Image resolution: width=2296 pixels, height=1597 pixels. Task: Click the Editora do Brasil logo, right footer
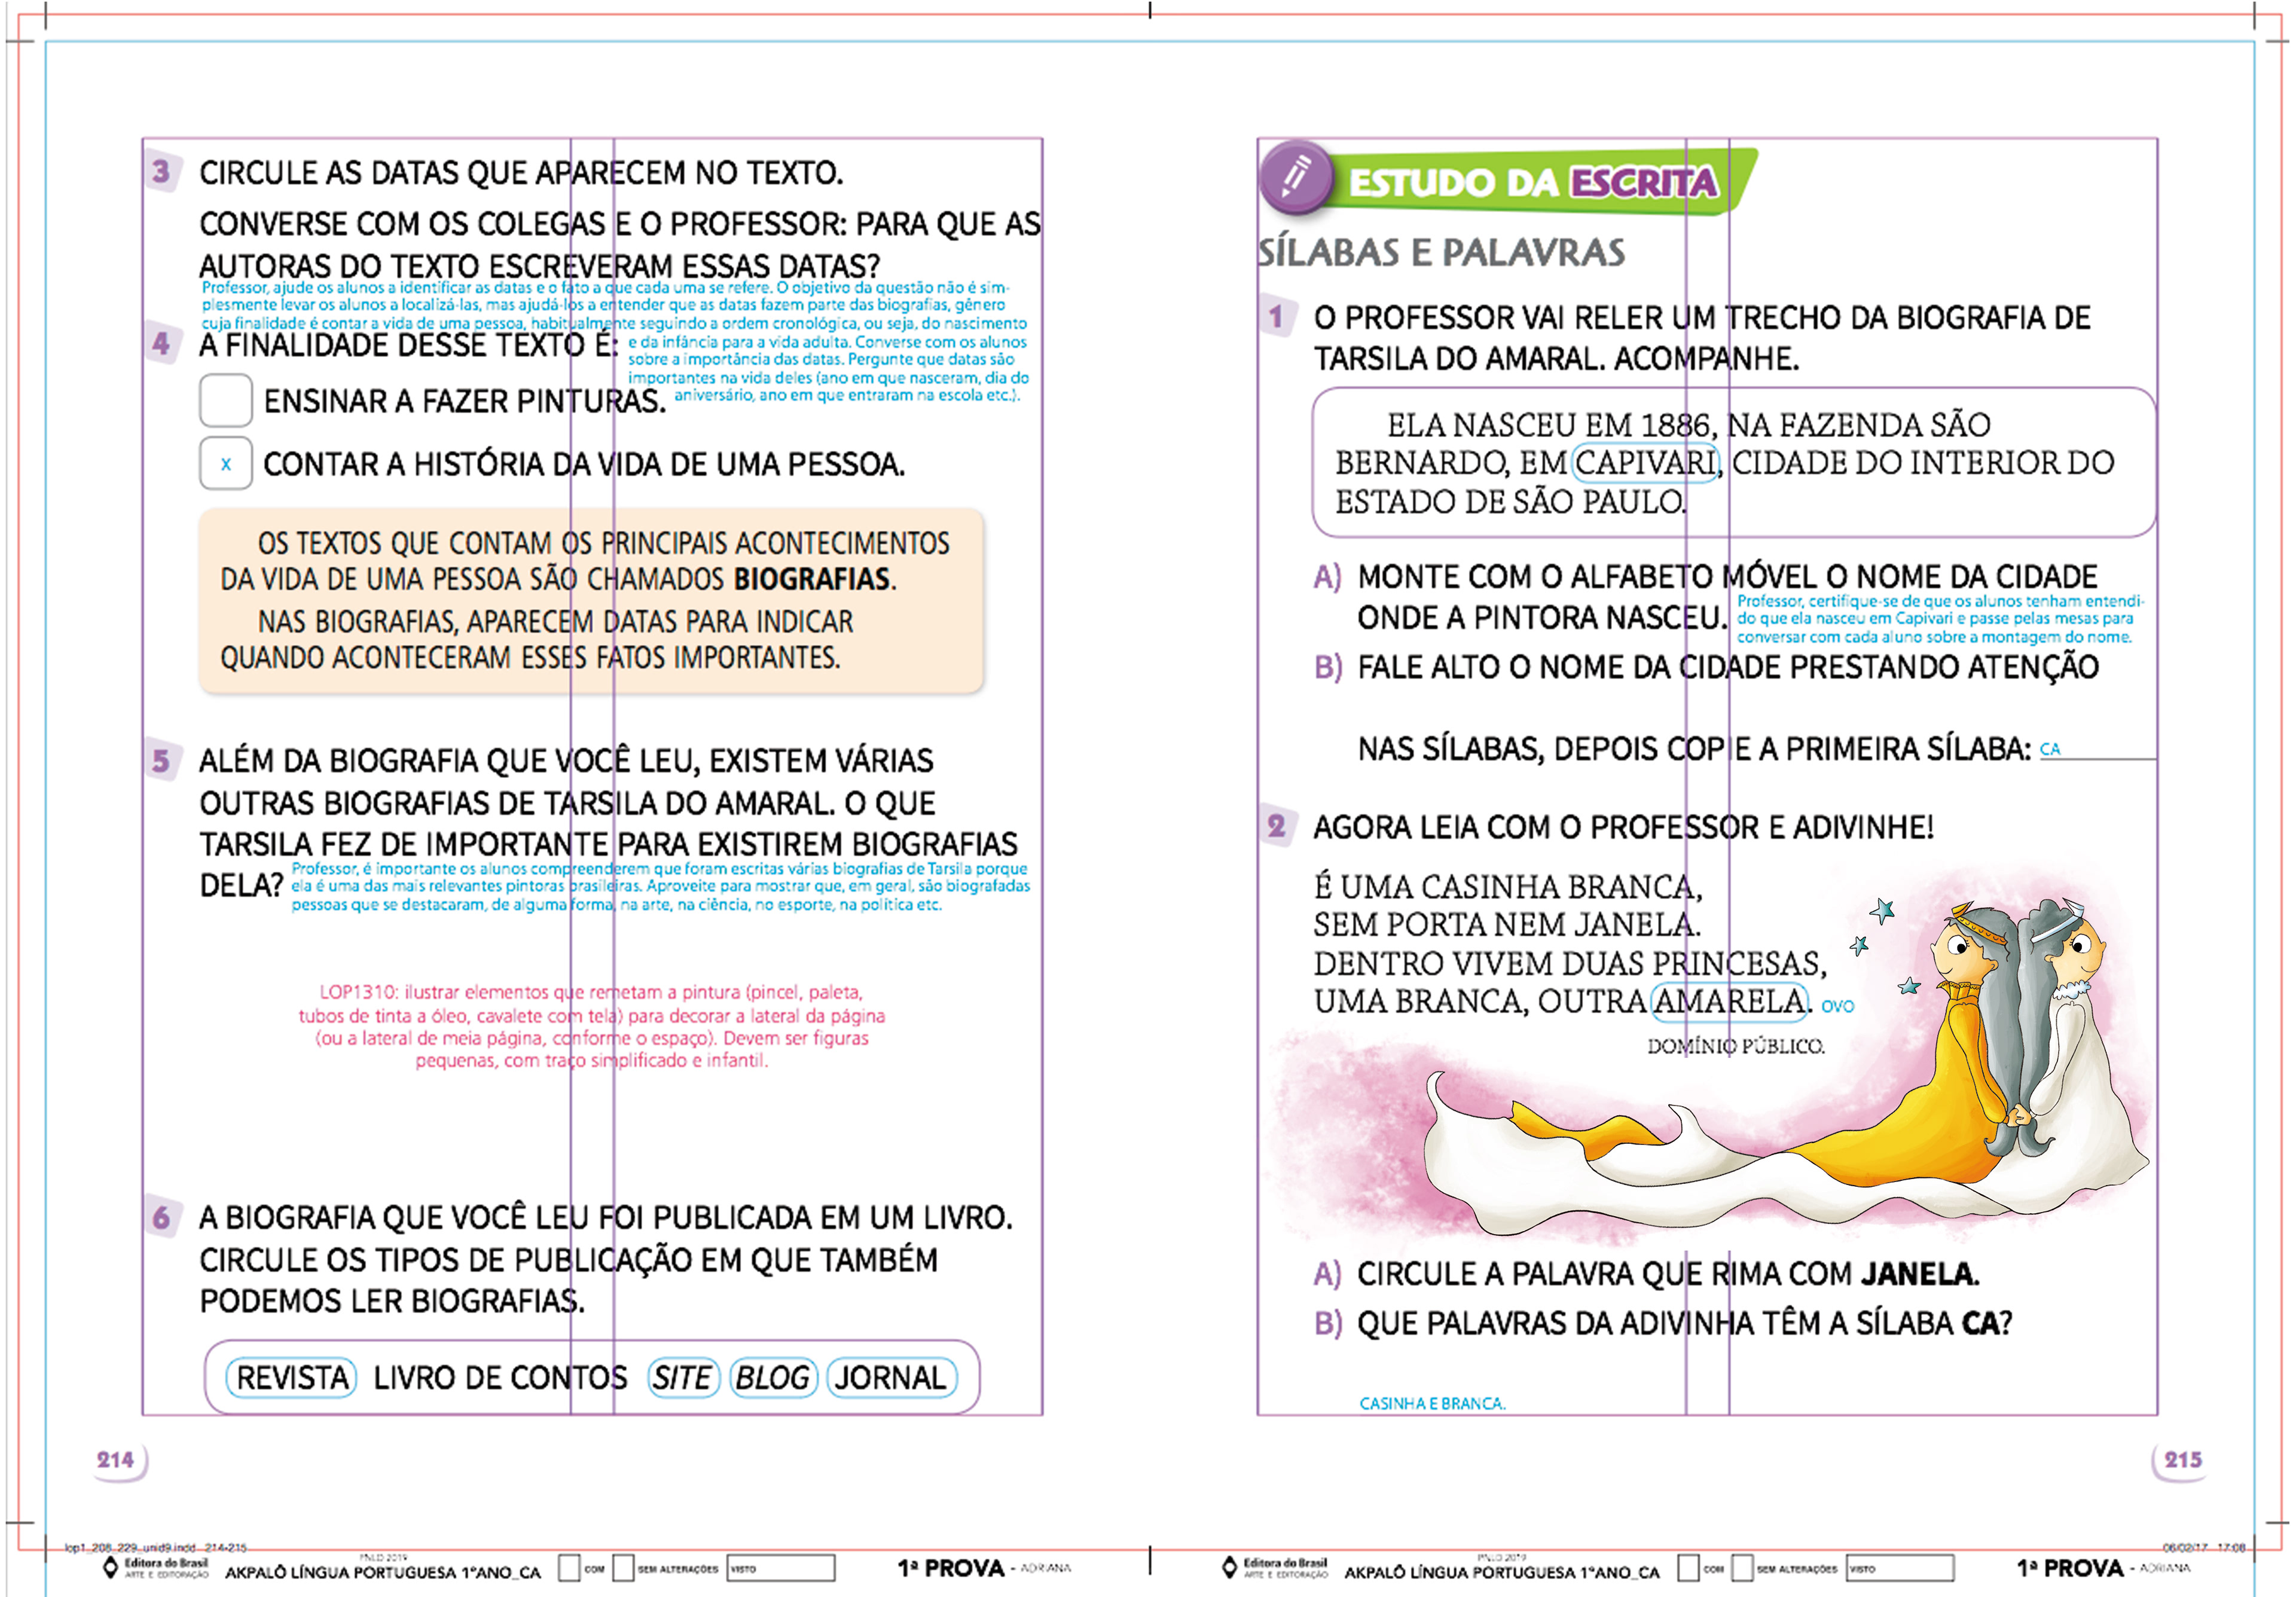[x=1275, y=1567]
